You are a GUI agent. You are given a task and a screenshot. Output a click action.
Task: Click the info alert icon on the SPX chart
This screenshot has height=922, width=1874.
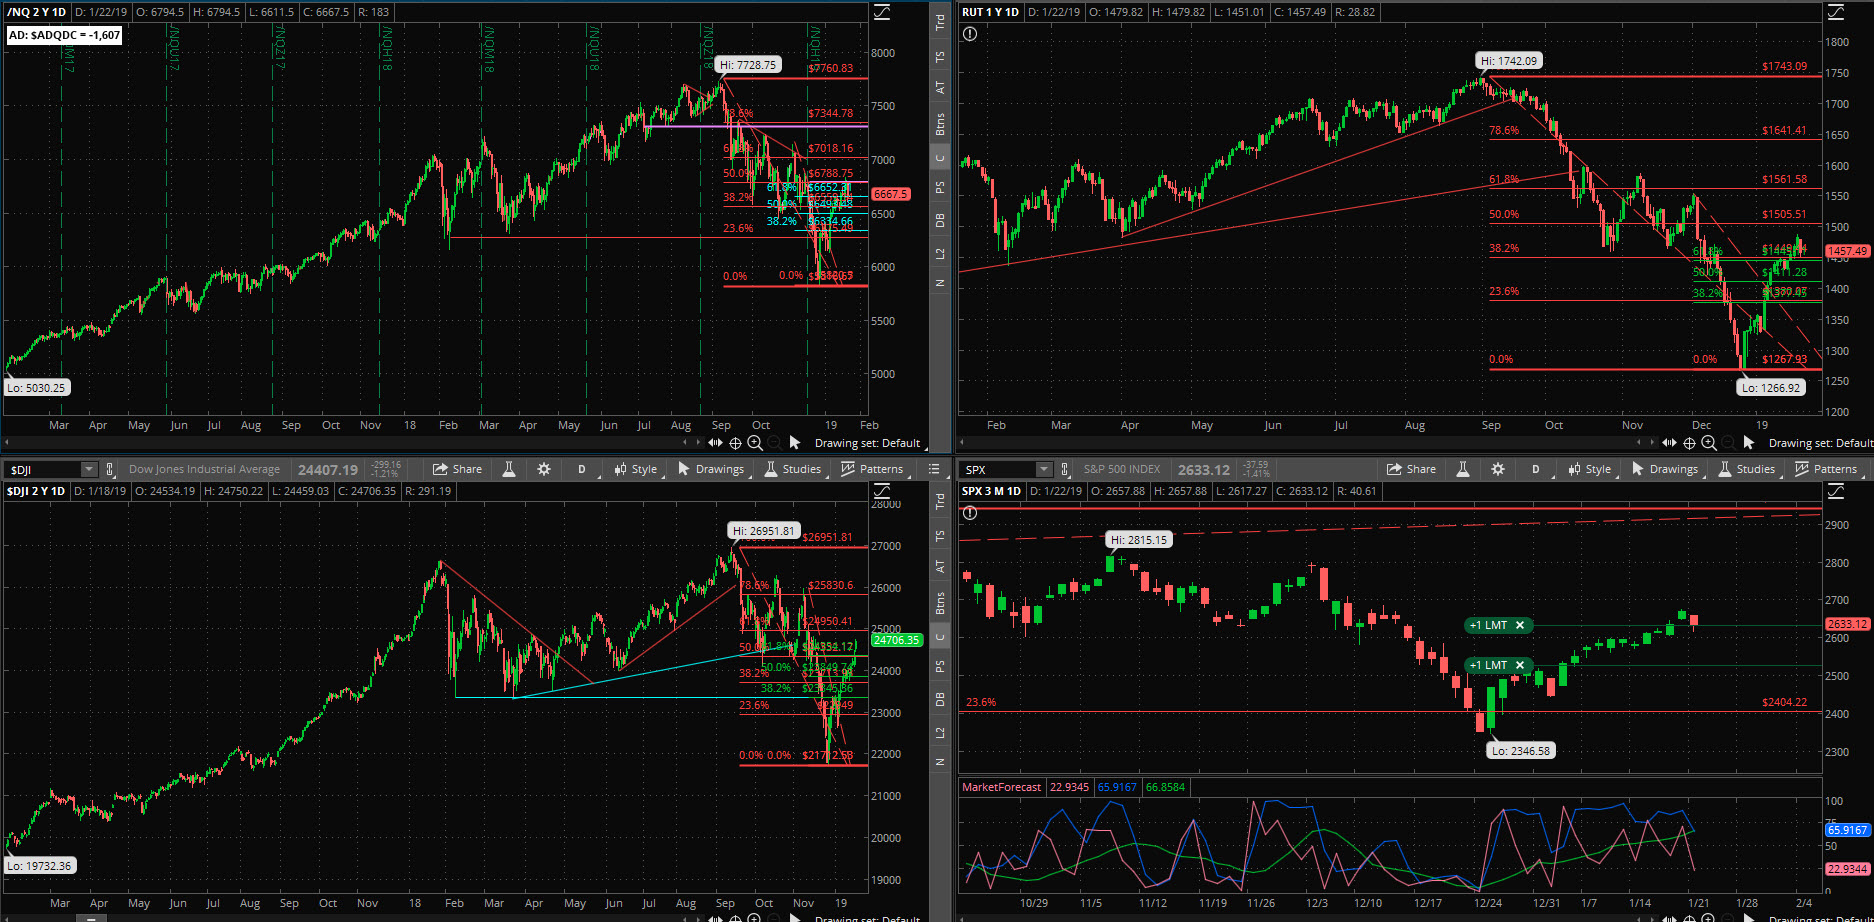(970, 513)
